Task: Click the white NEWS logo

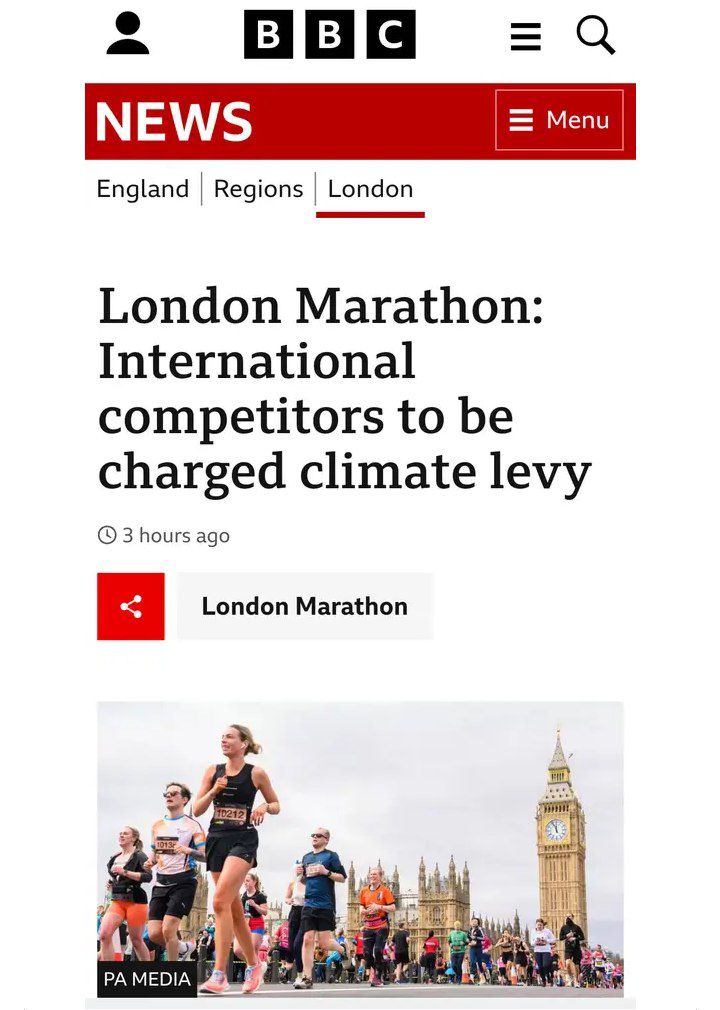Action: click(174, 122)
